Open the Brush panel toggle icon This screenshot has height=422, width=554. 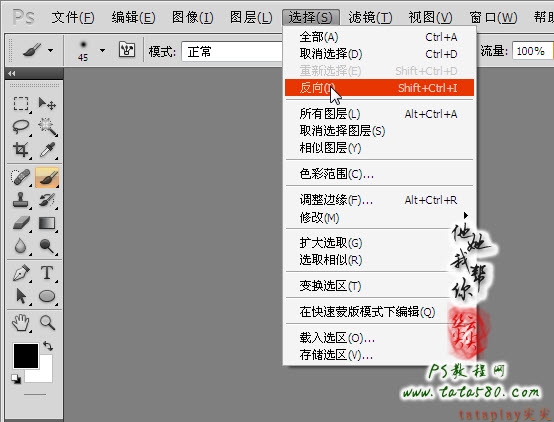127,49
